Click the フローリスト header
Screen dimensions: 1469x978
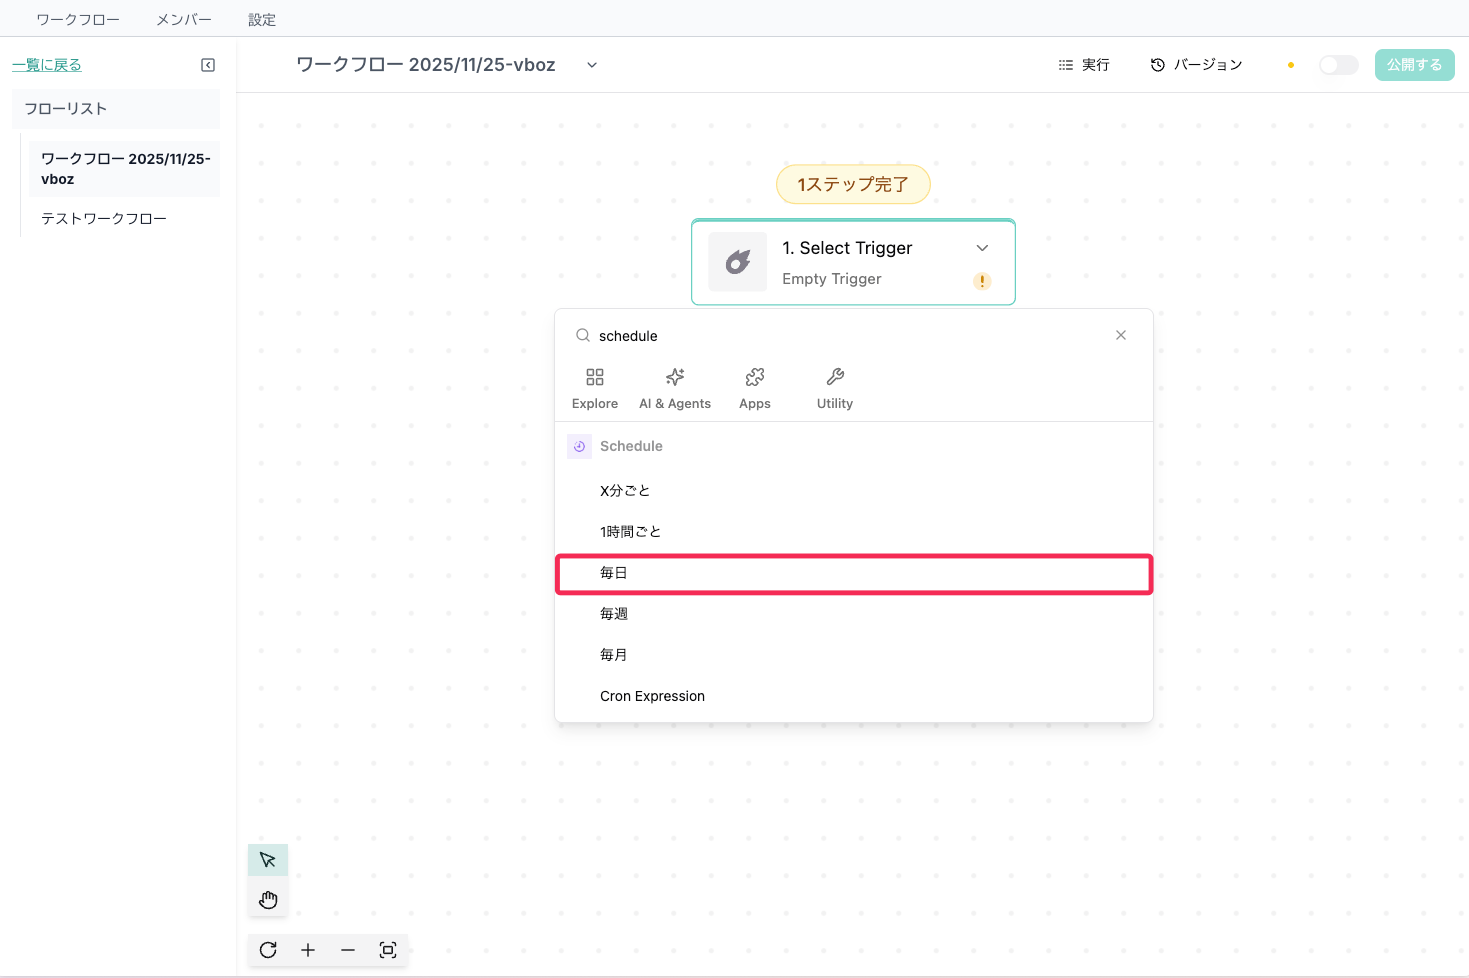coord(116,109)
